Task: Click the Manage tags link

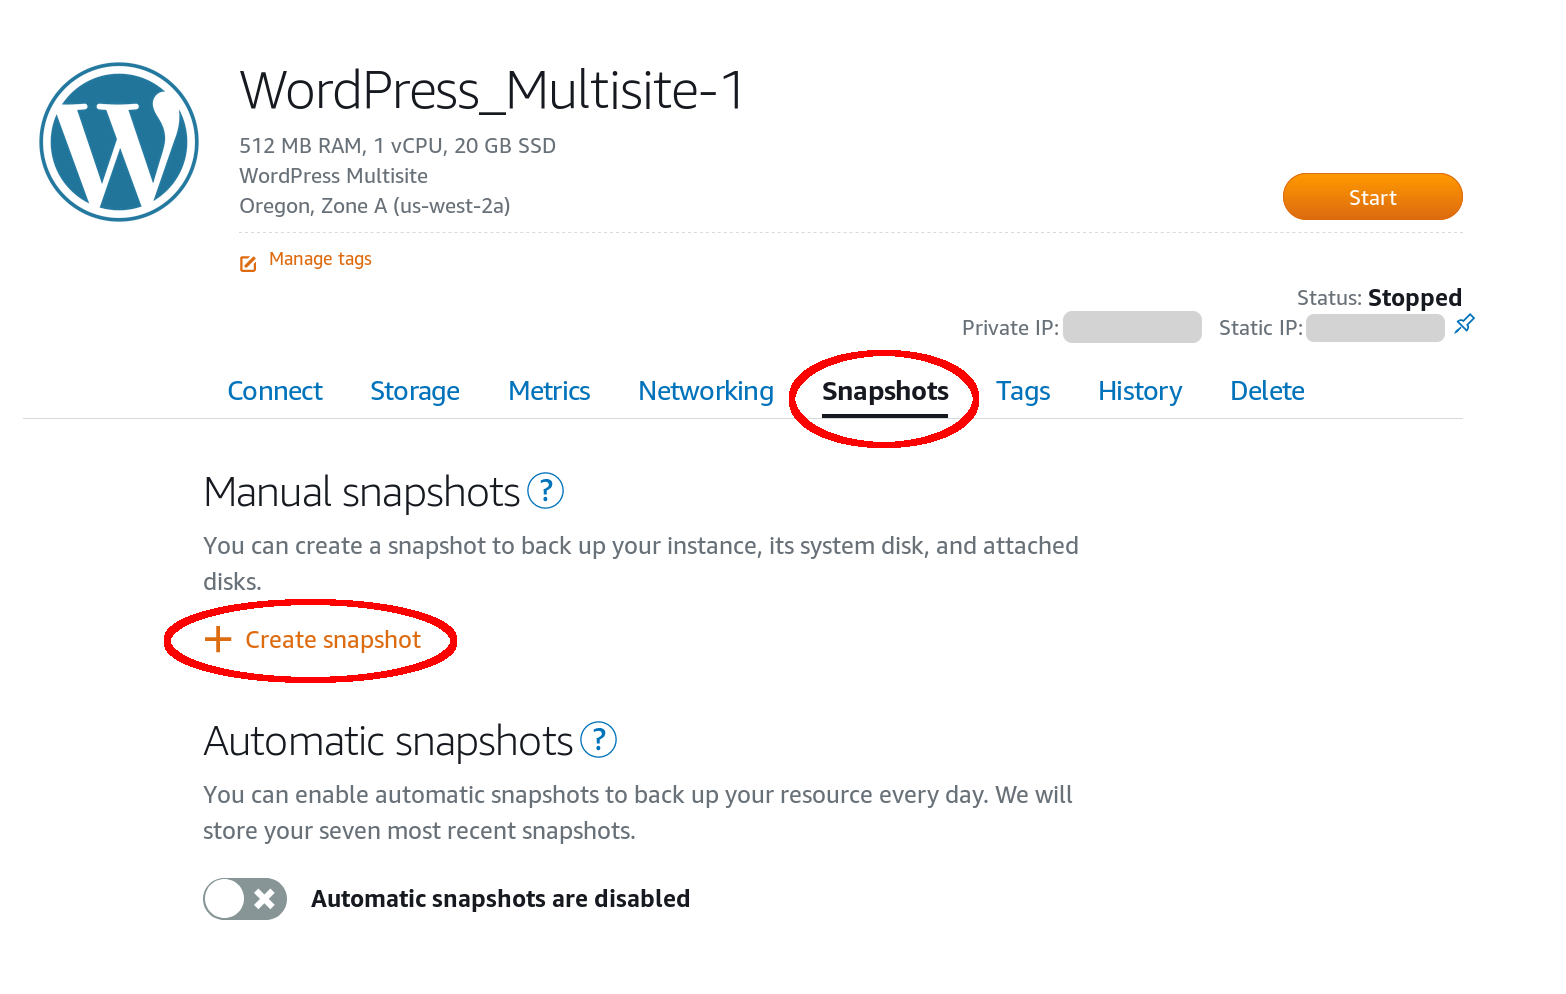Action: [x=320, y=259]
